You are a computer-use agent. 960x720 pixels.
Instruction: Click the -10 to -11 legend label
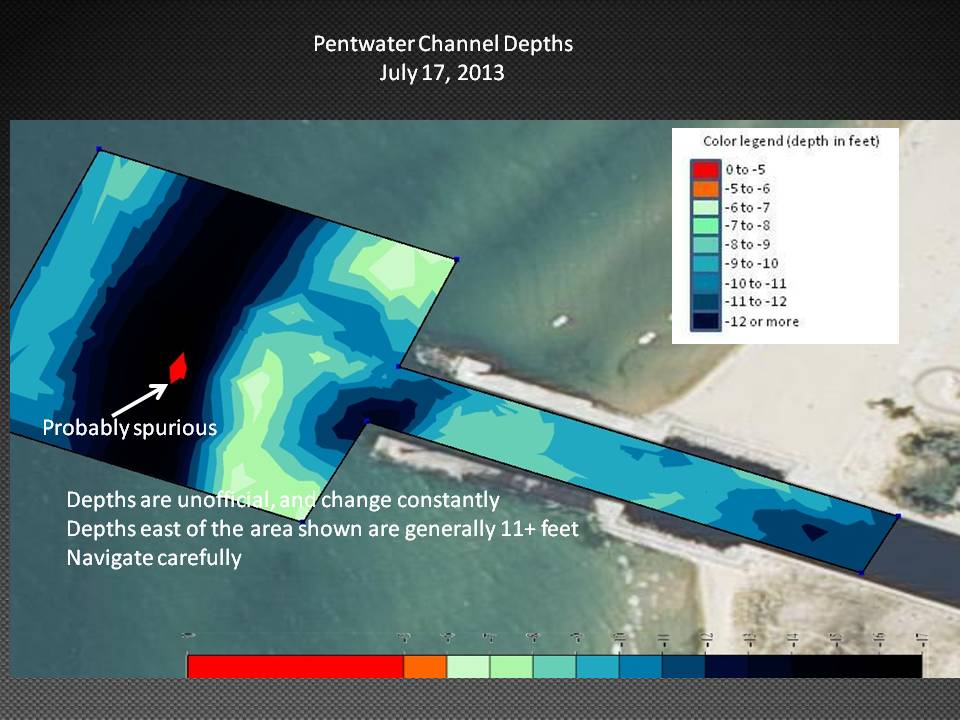pos(754,283)
